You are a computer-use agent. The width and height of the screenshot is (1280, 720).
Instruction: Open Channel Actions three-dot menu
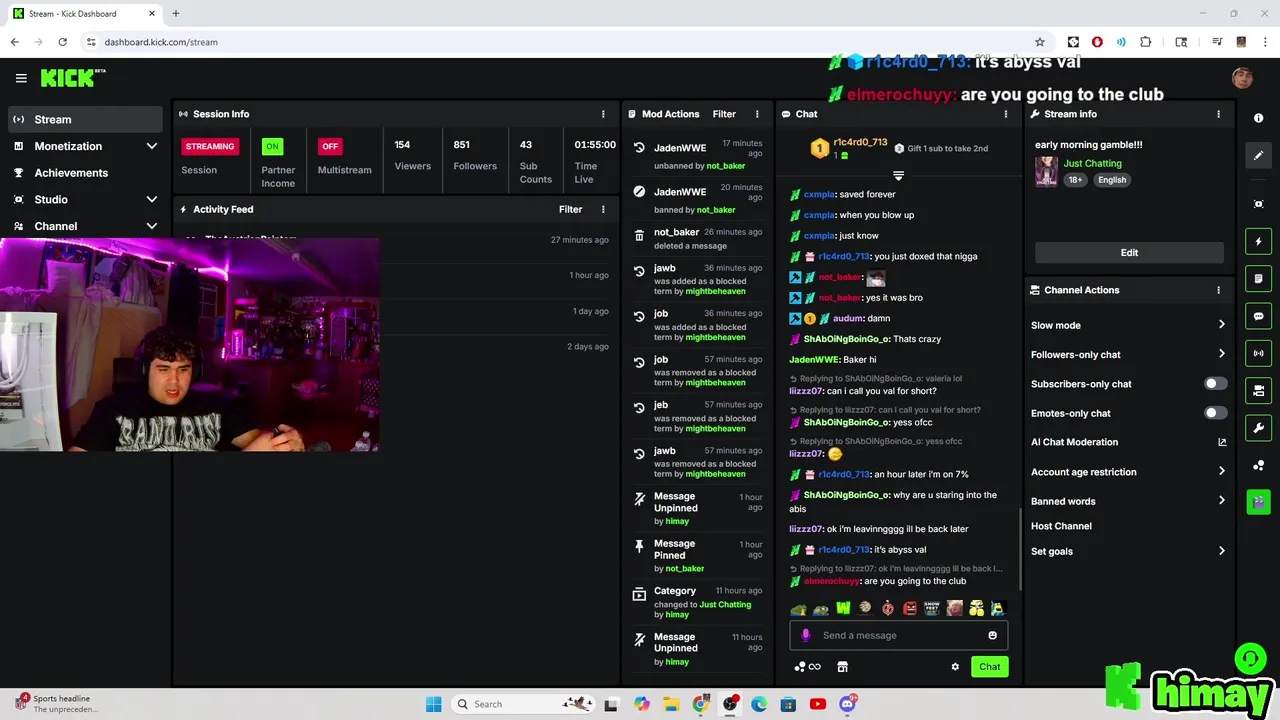pos(1218,290)
